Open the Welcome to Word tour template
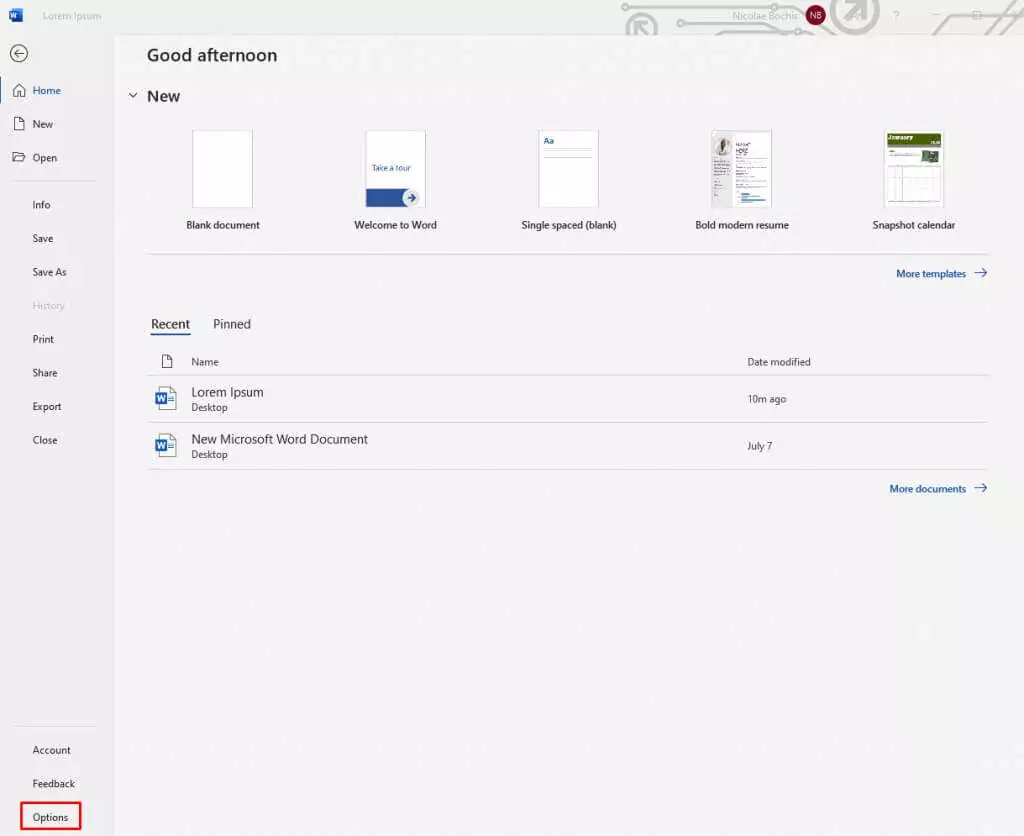This screenshot has height=836, width=1024. coord(396,169)
